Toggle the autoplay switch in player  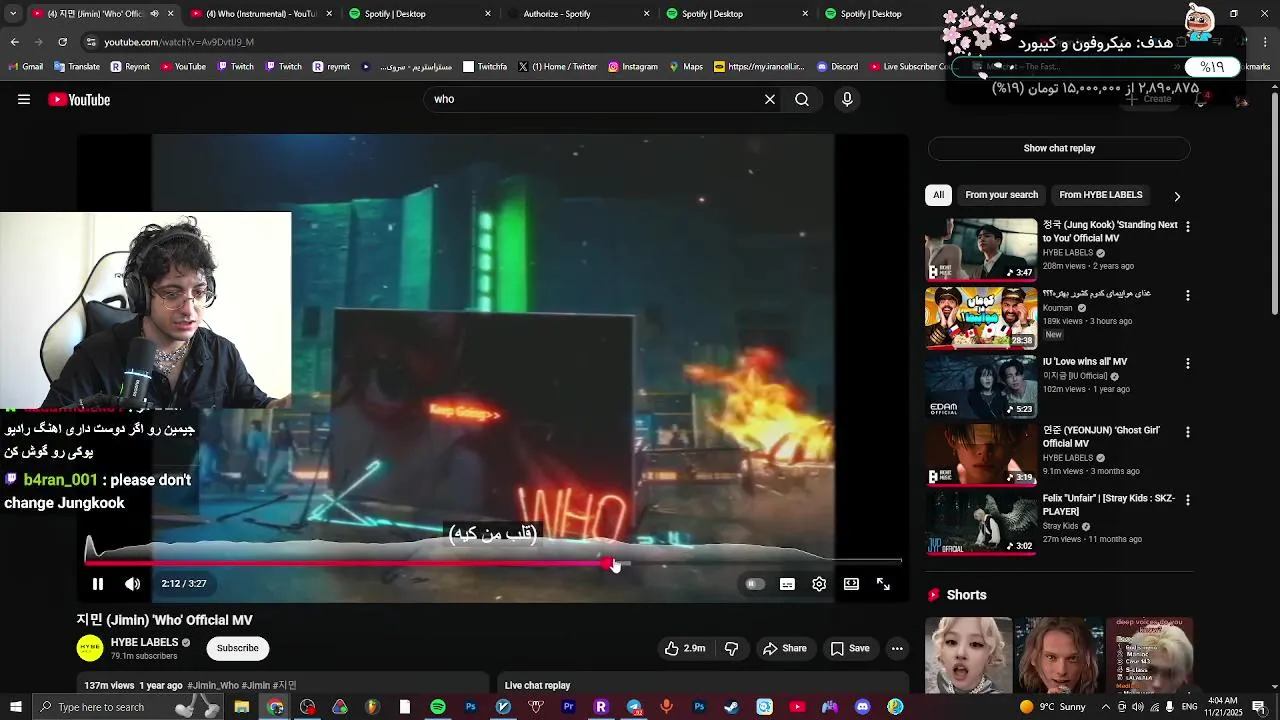755,584
